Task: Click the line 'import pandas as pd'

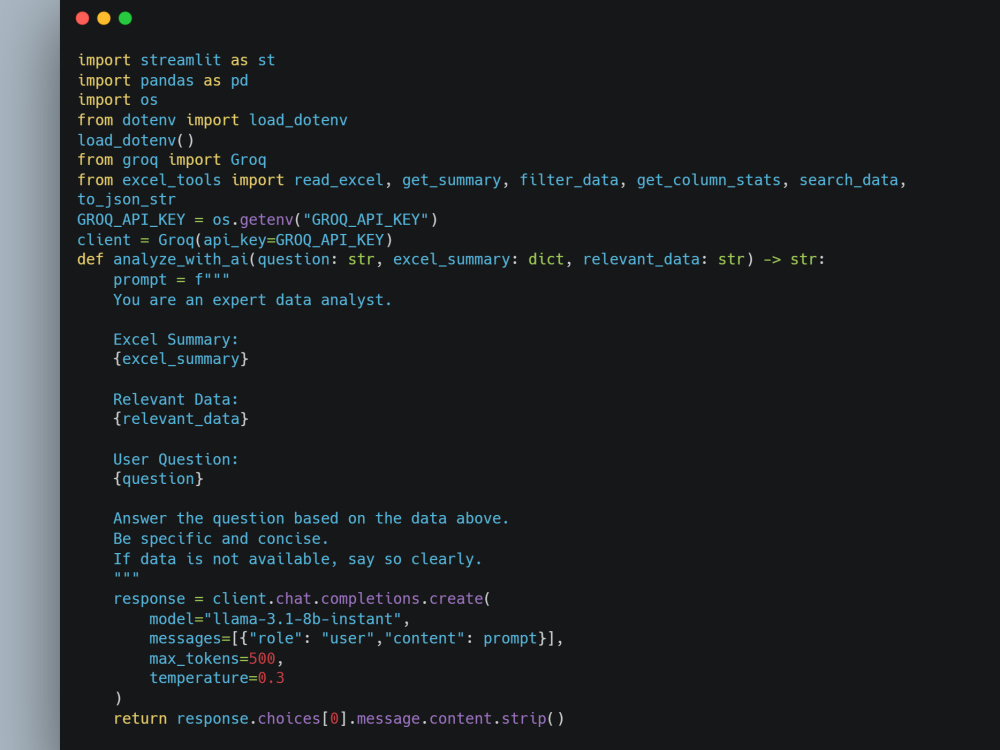Action: (x=163, y=80)
